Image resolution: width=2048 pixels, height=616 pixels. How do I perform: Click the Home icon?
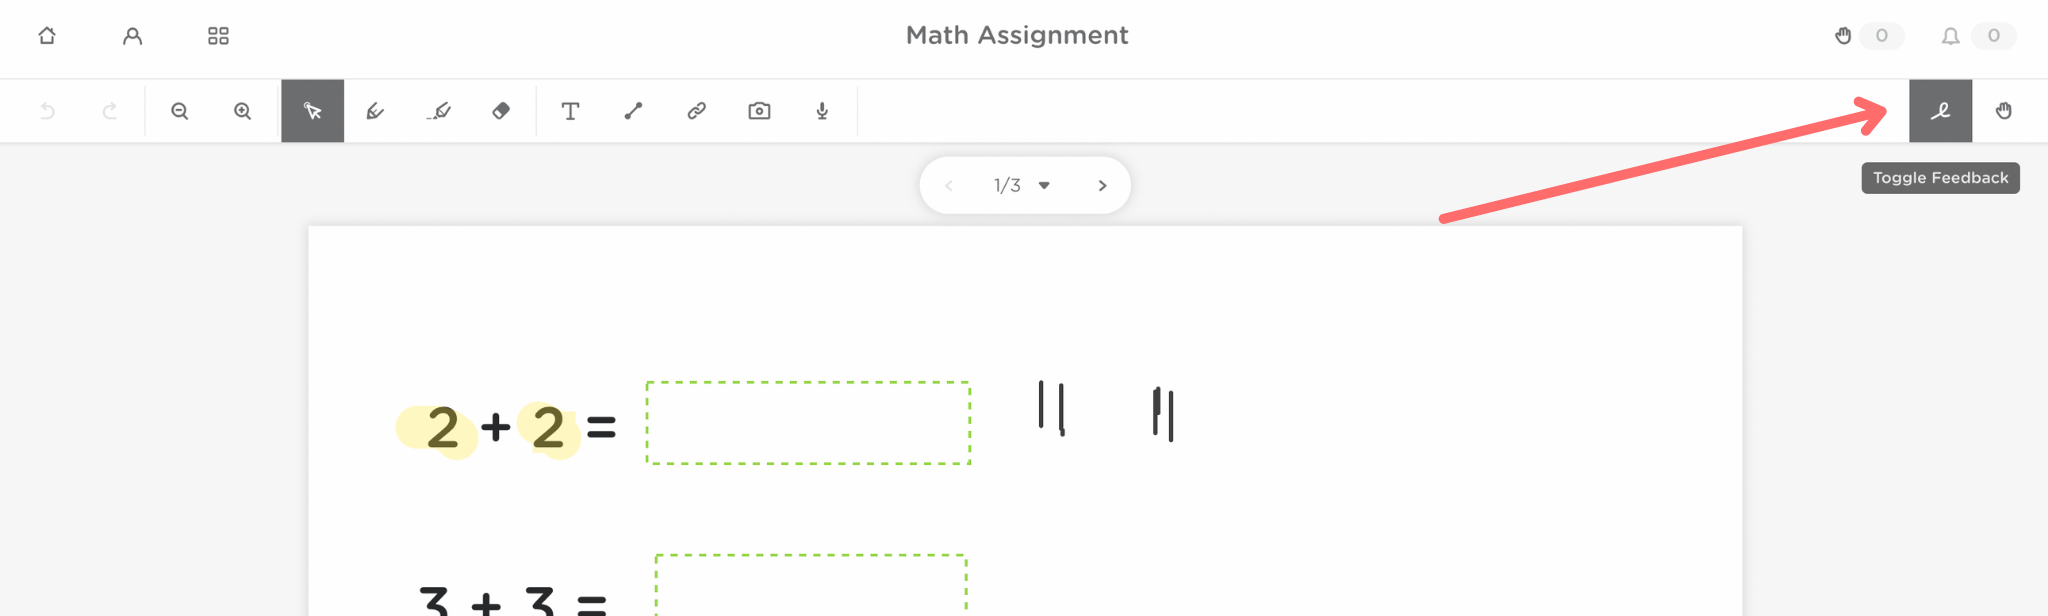tap(47, 36)
